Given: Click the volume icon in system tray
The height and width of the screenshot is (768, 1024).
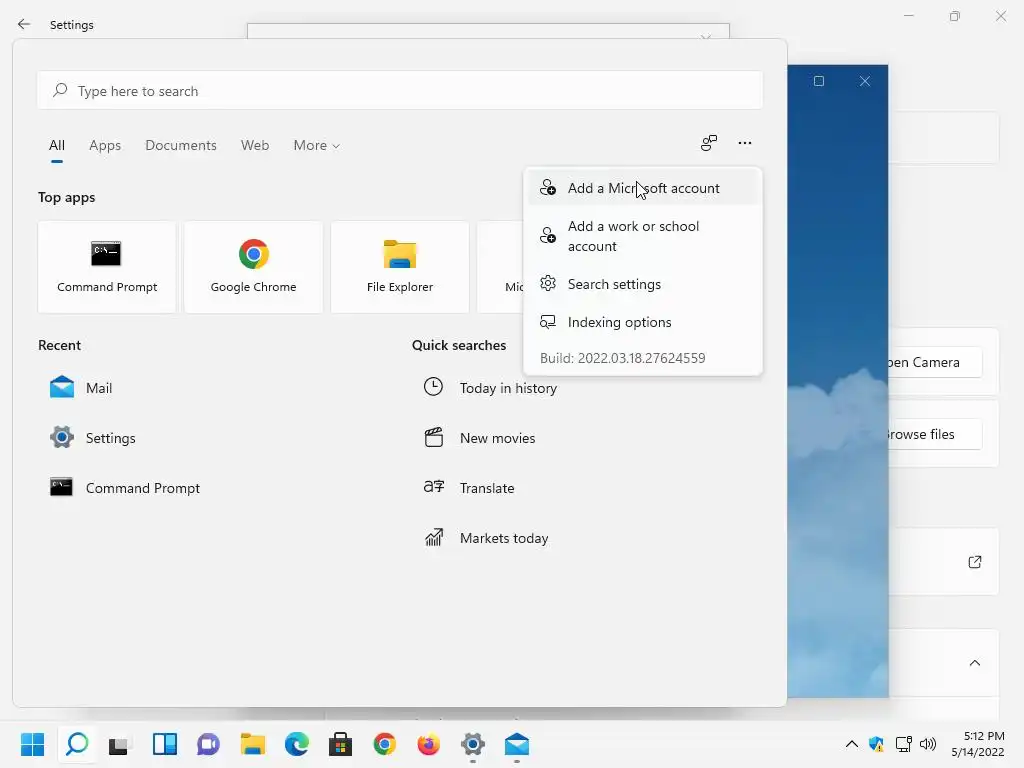Looking at the screenshot, I should pos(927,744).
